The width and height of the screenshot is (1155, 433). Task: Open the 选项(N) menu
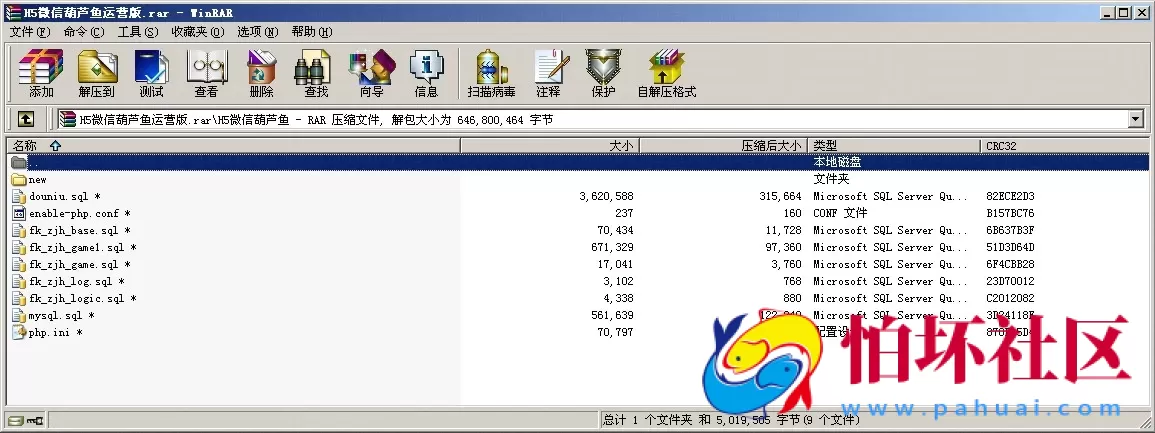[x=258, y=32]
